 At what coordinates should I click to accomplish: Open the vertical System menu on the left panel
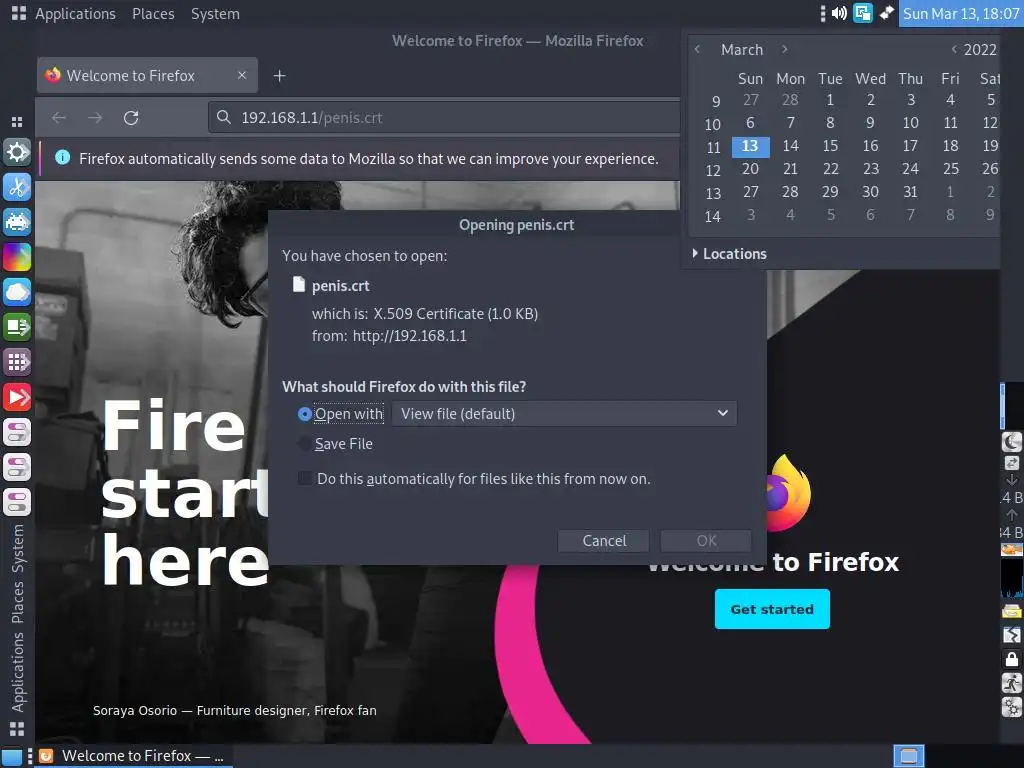(x=18, y=549)
